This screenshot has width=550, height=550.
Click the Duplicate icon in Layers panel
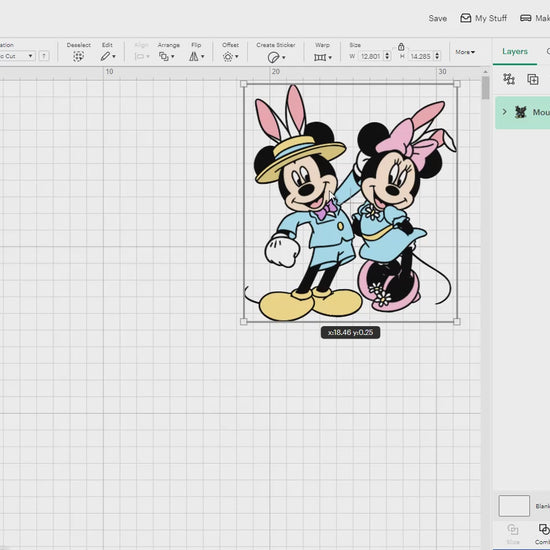[x=533, y=79]
